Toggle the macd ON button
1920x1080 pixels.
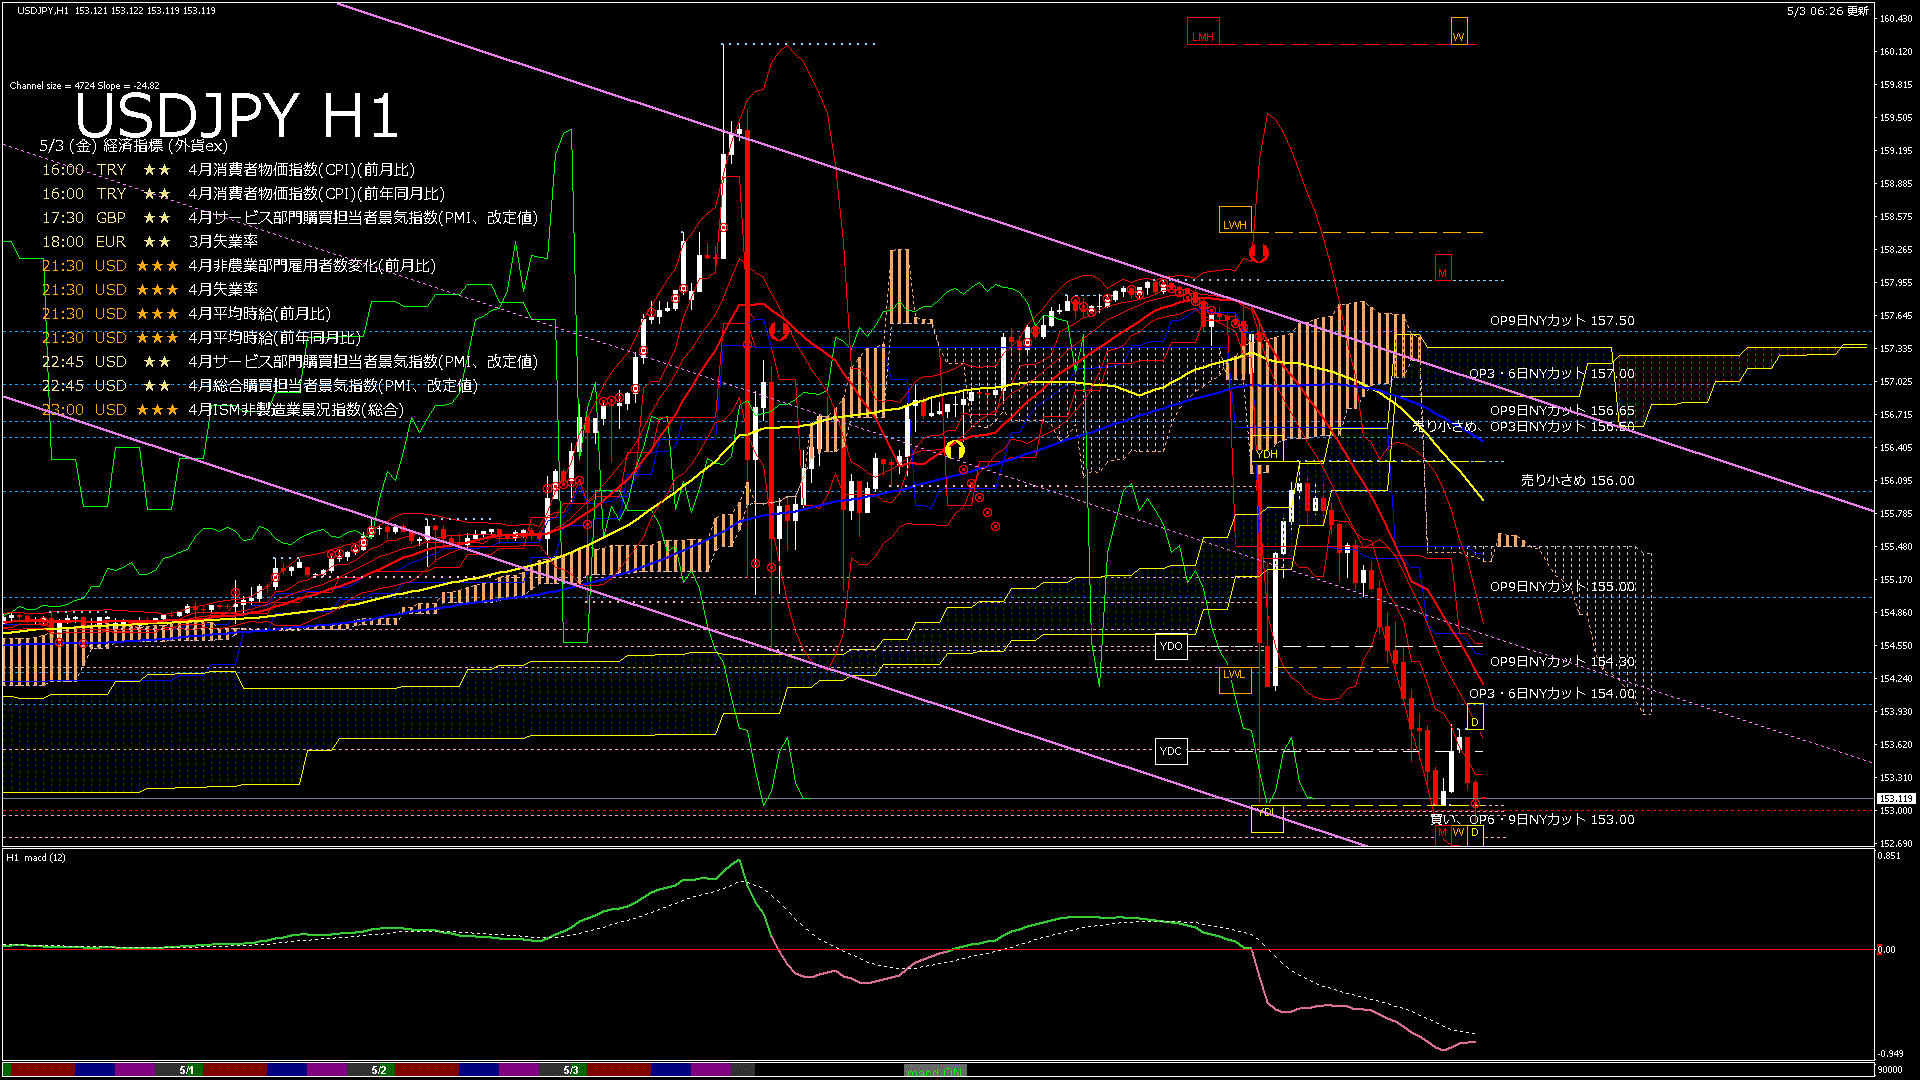click(935, 1071)
